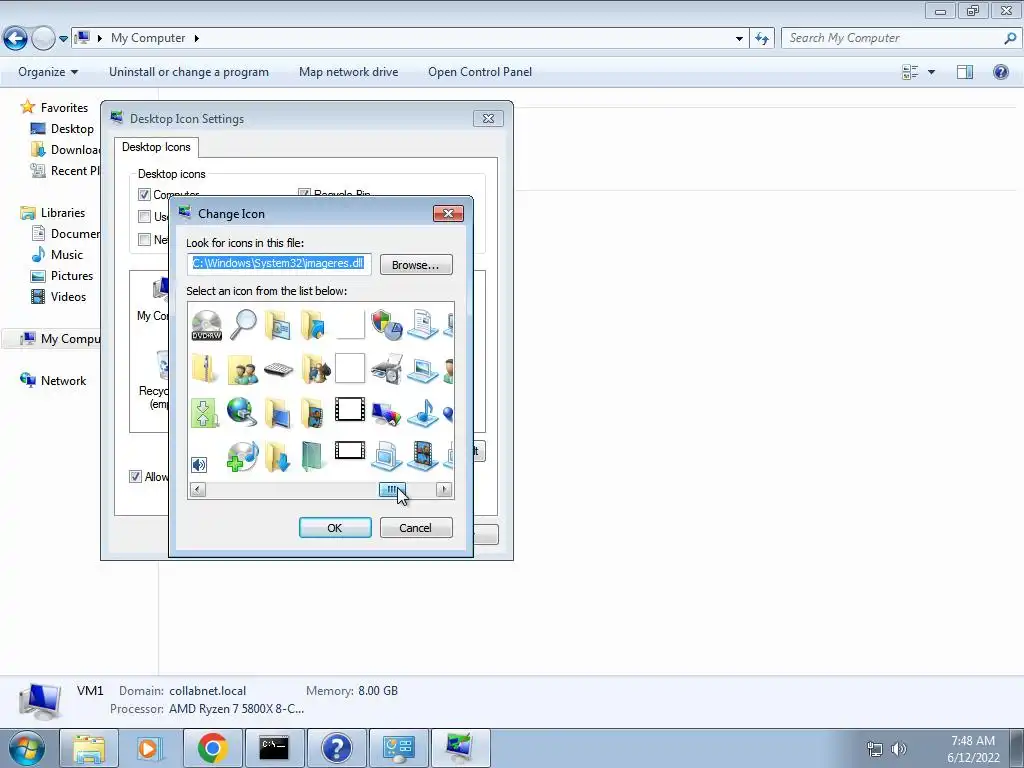Select the globe with network cable icon
1024x768 pixels.
[x=242, y=412]
